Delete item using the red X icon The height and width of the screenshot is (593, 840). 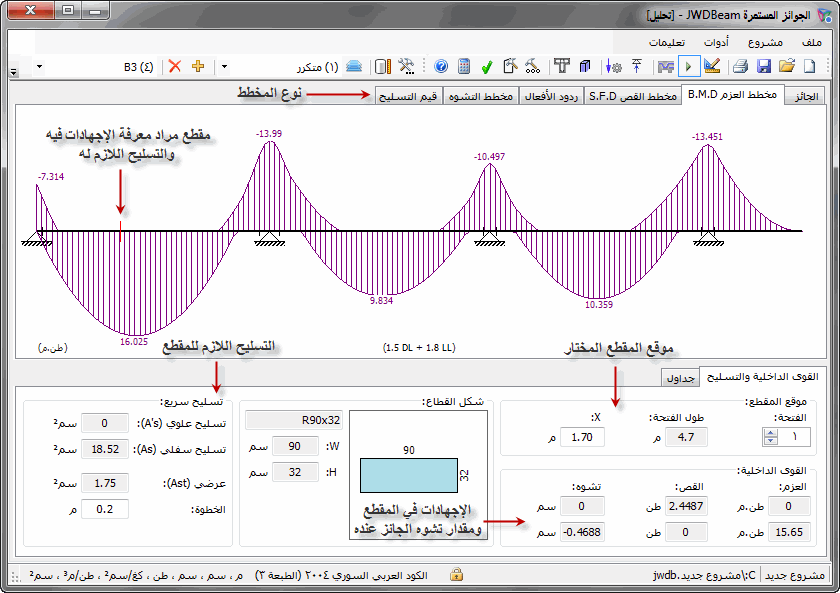pyautogui.click(x=175, y=67)
